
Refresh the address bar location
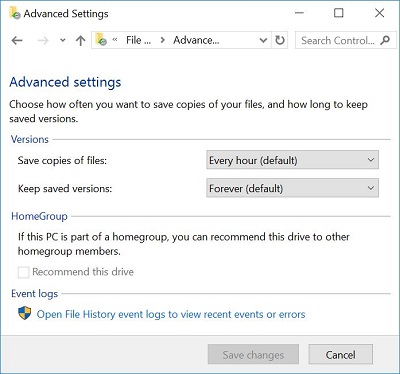280,40
